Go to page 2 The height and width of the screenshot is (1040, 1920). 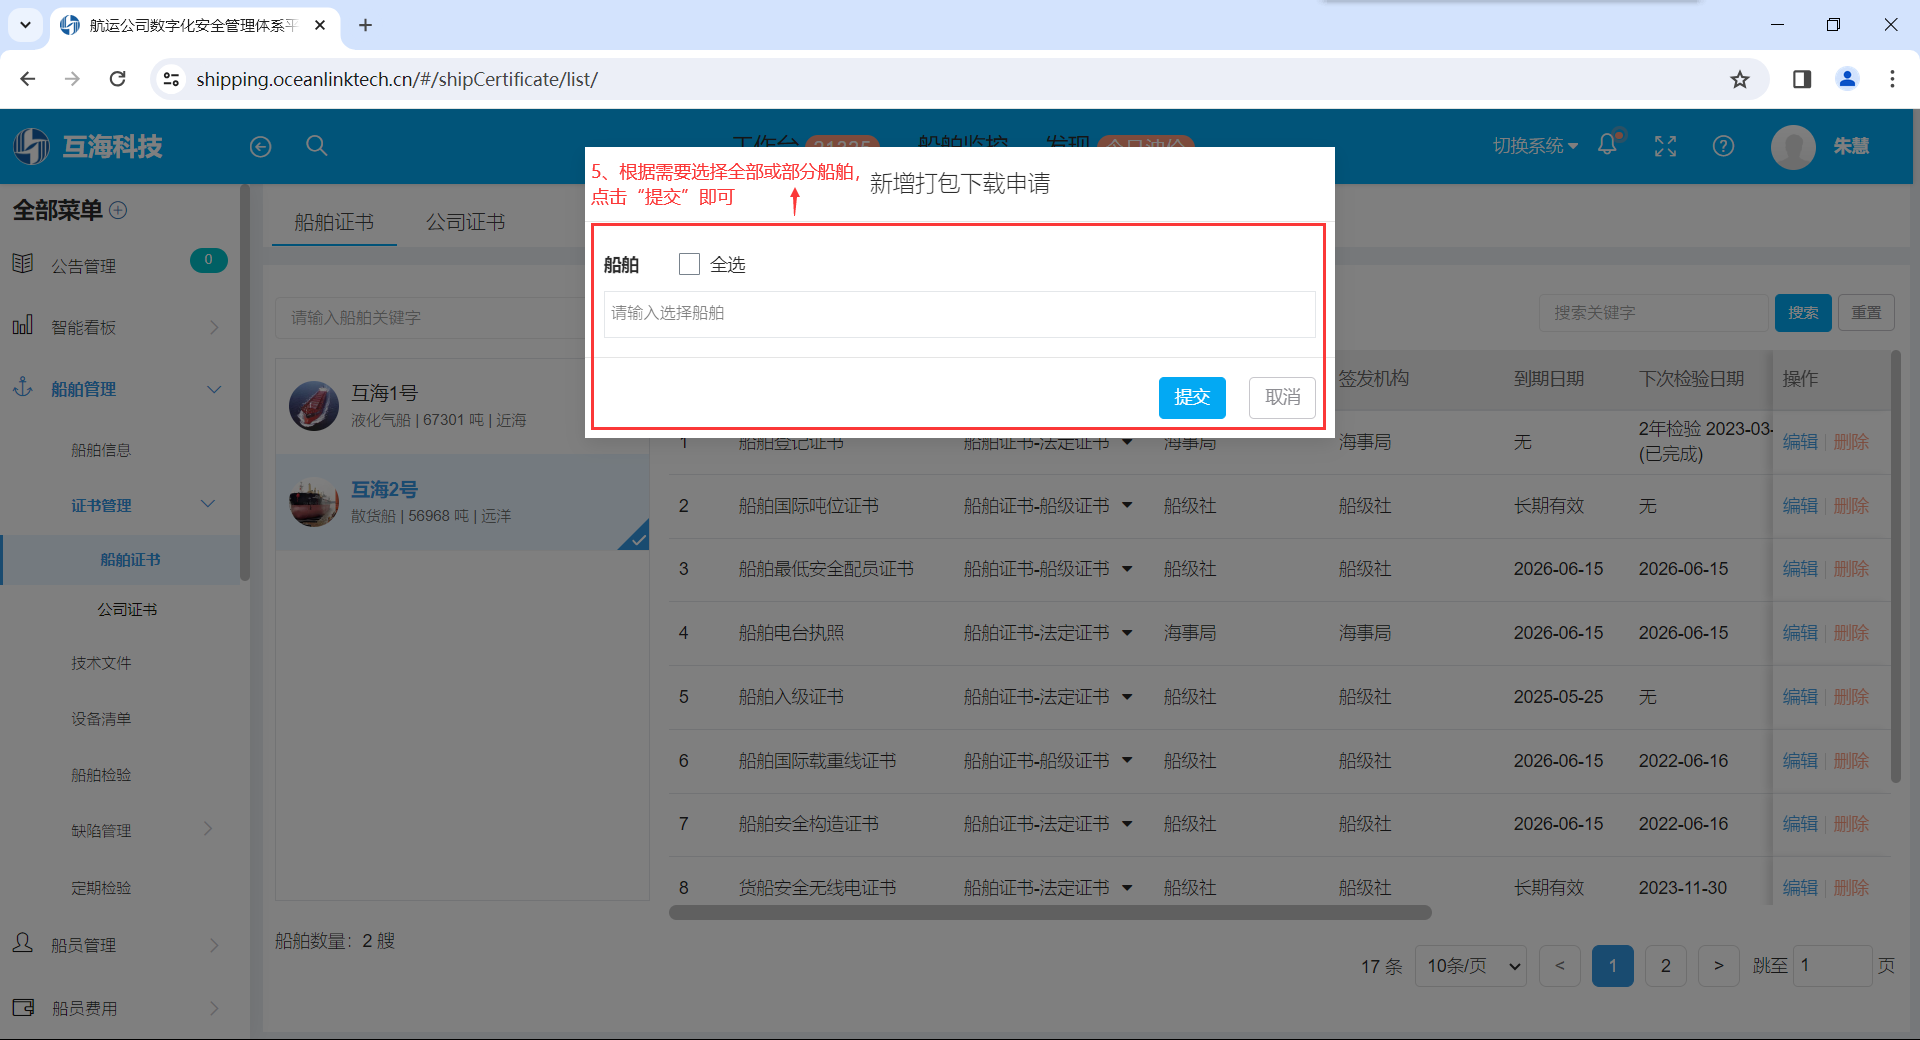tap(1666, 966)
